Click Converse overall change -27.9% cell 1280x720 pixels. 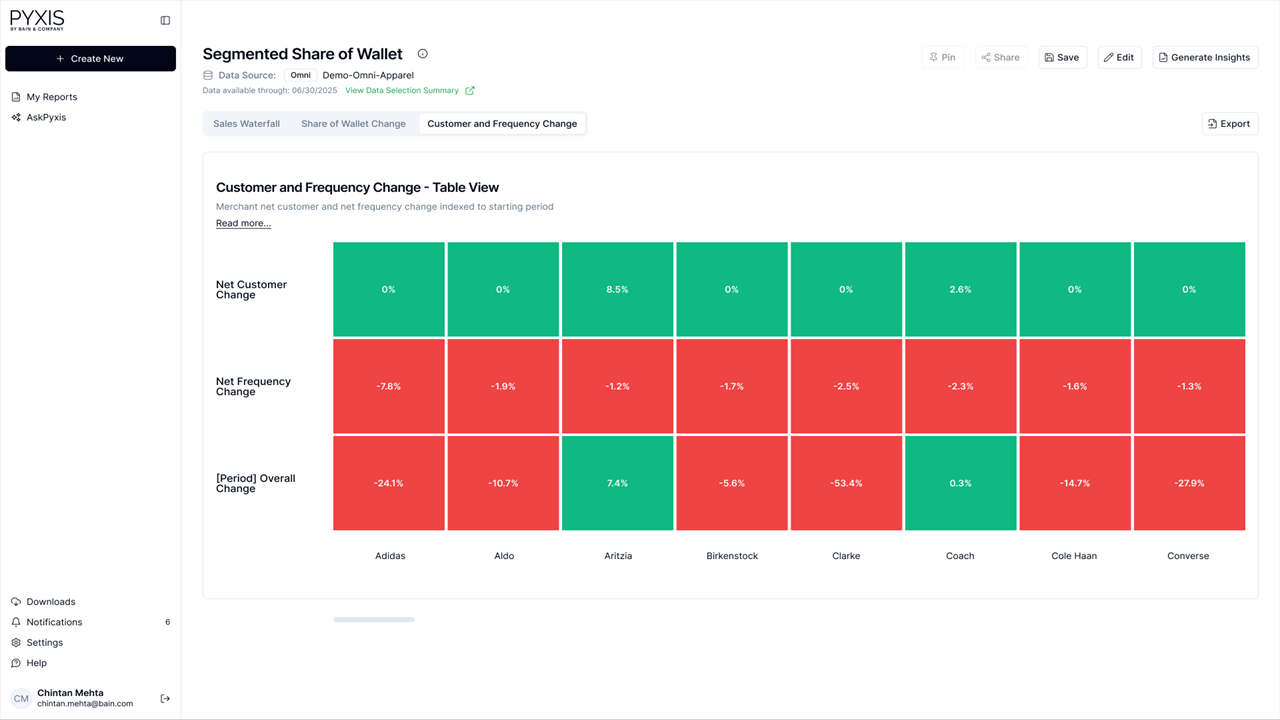point(1189,483)
